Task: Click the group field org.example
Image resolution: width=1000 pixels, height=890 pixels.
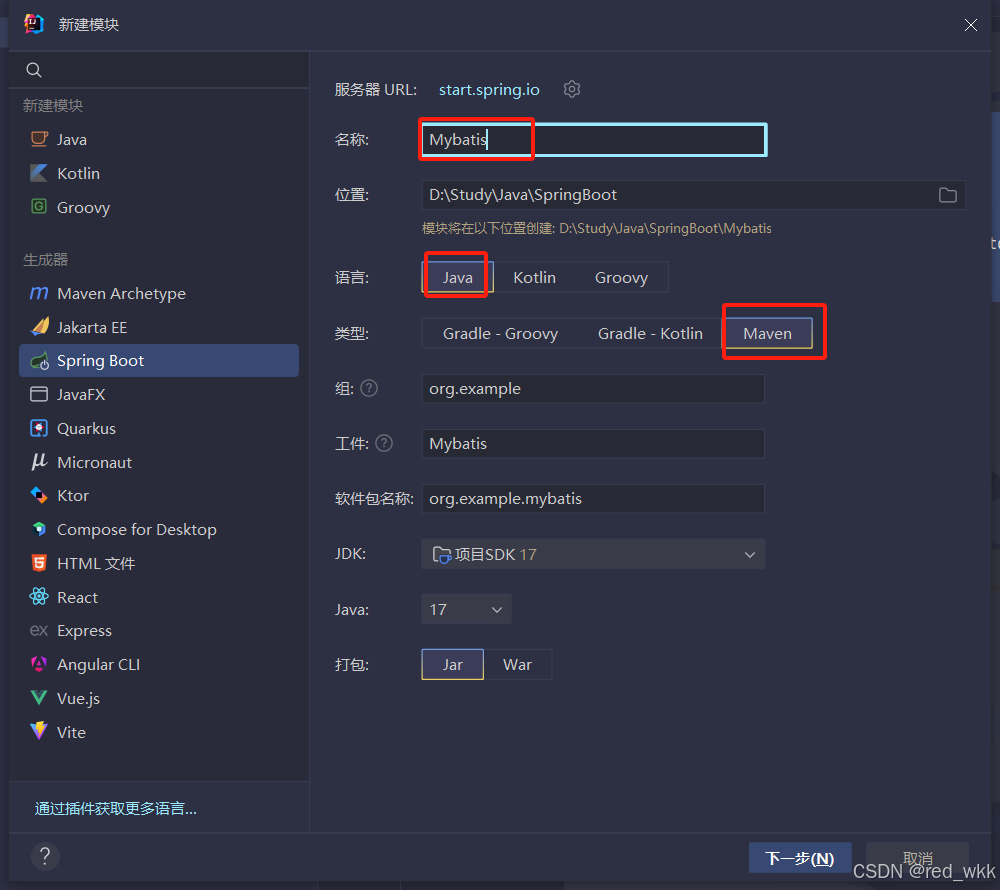Action: pyautogui.click(x=593, y=388)
